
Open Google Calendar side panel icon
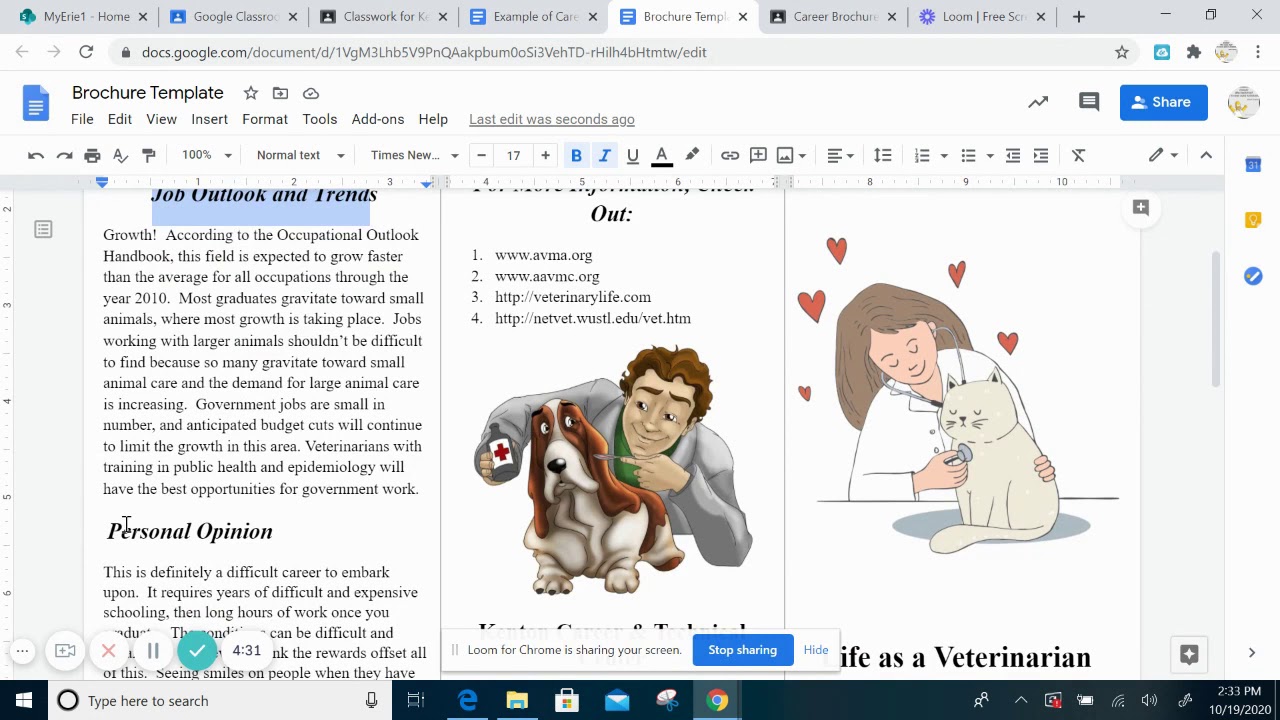[1253, 164]
